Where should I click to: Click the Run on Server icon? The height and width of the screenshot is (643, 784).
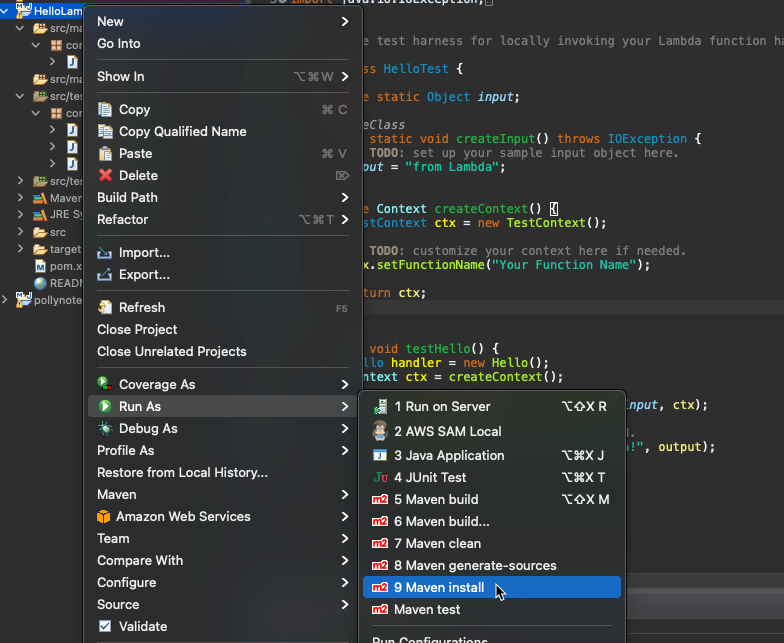pyautogui.click(x=380, y=406)
